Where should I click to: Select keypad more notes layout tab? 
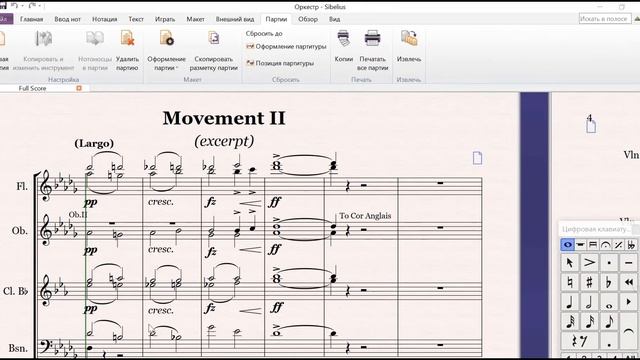click(580, 245)
